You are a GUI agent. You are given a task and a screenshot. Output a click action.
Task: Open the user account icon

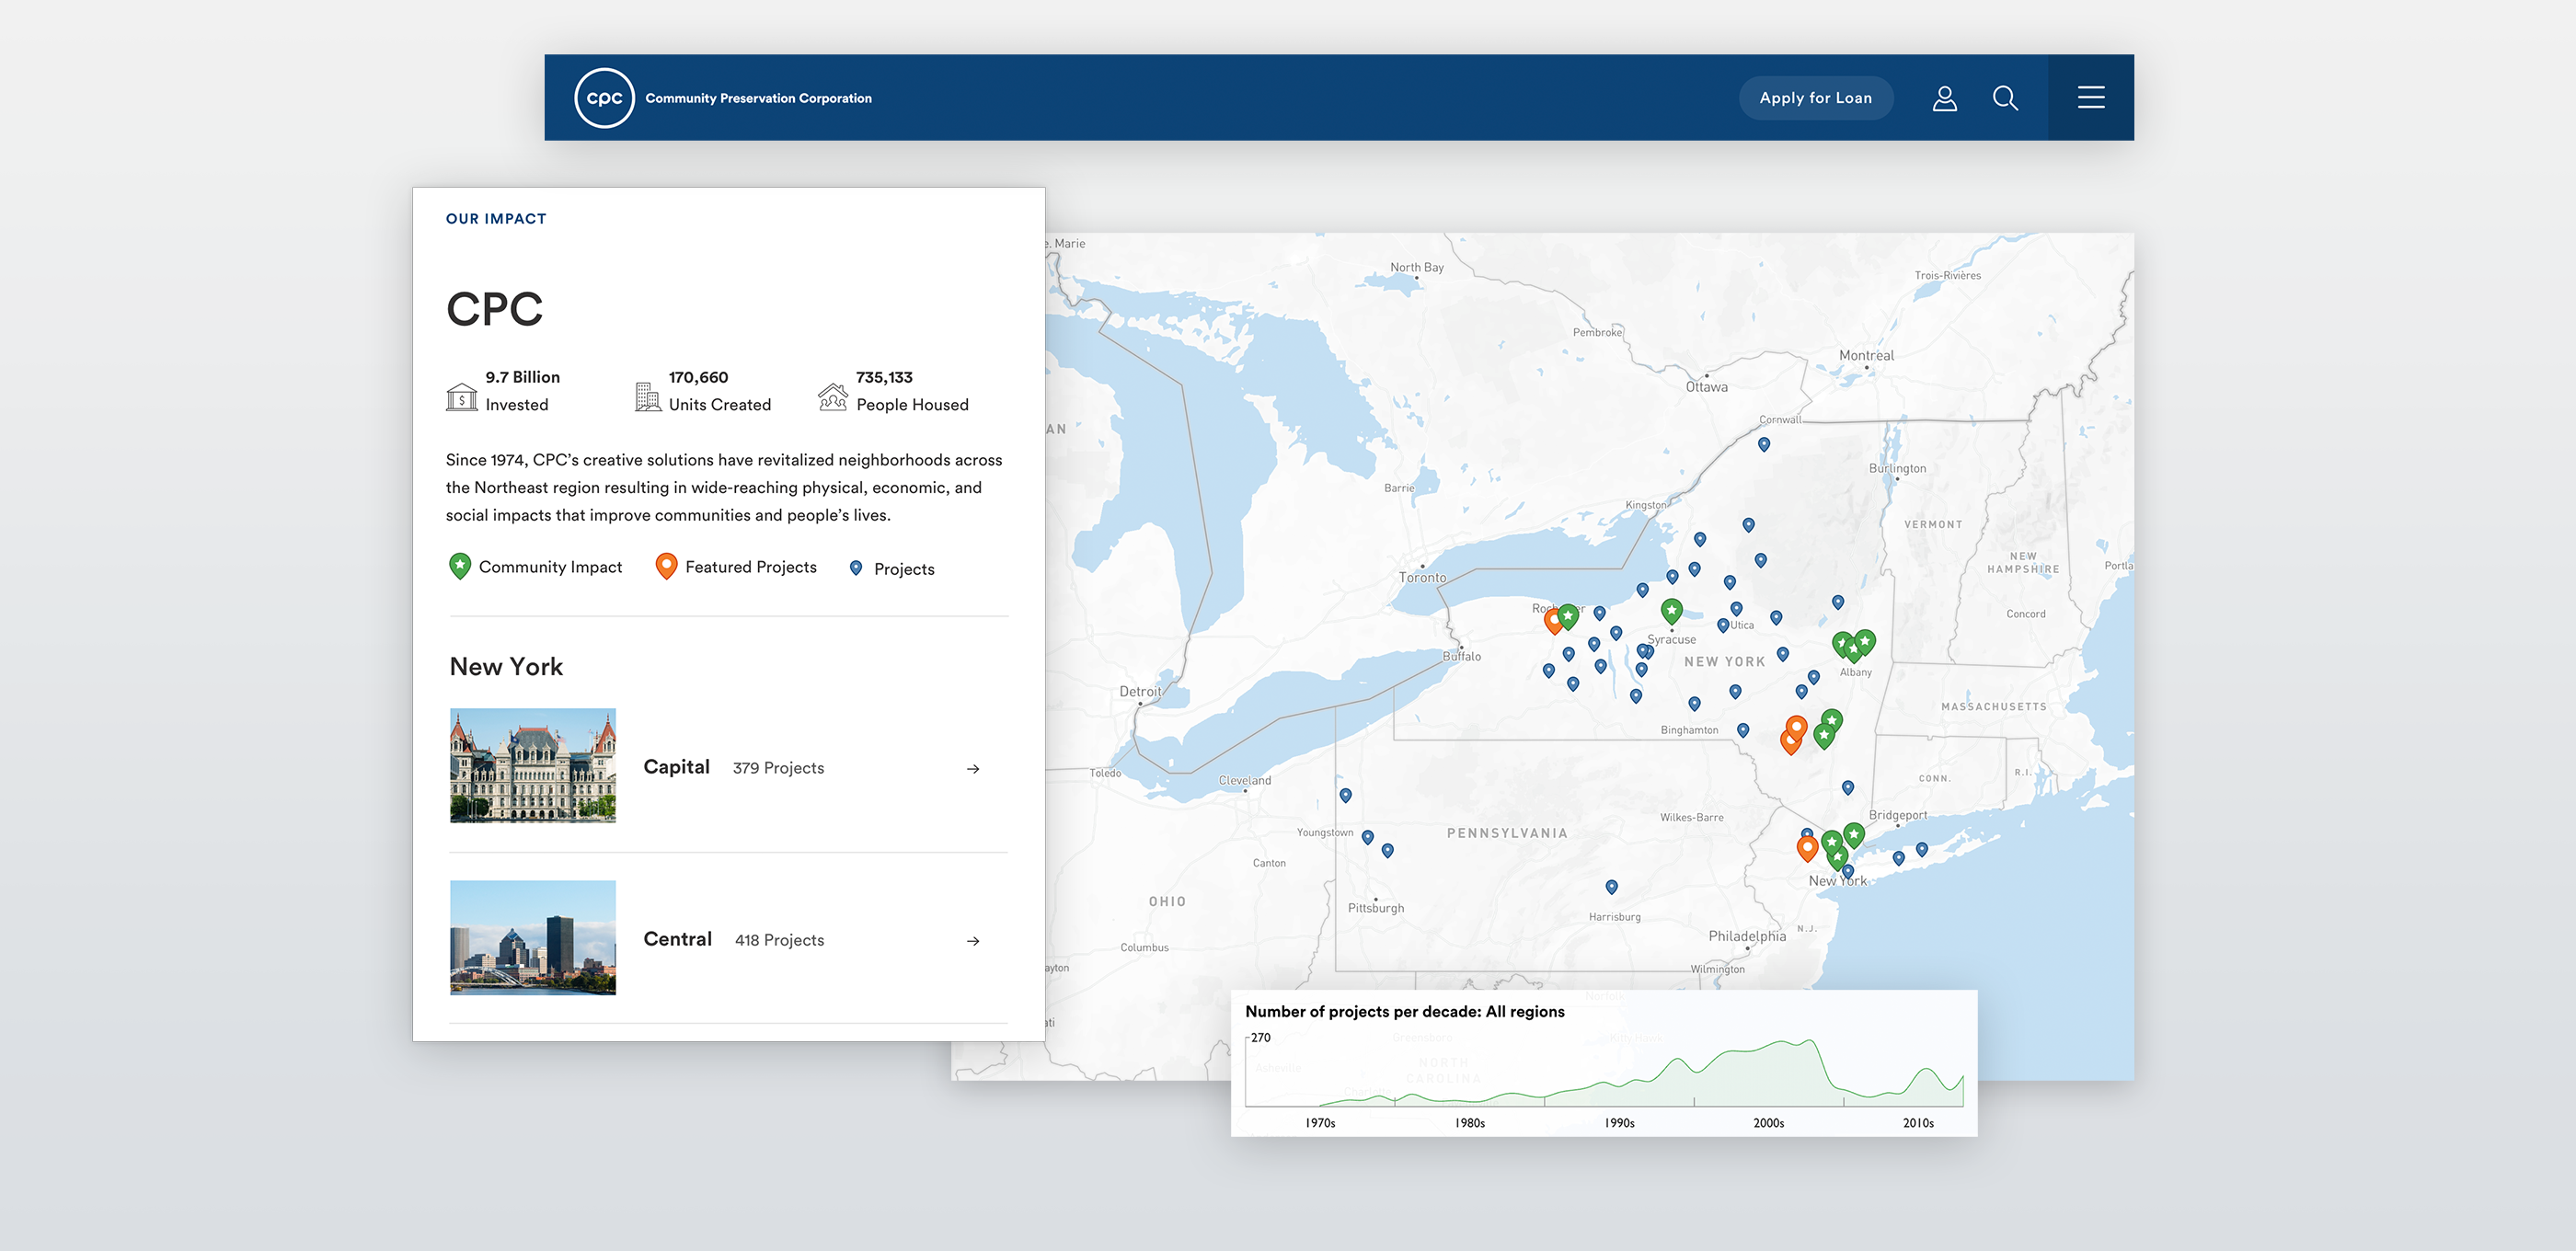coord(1944,98)
